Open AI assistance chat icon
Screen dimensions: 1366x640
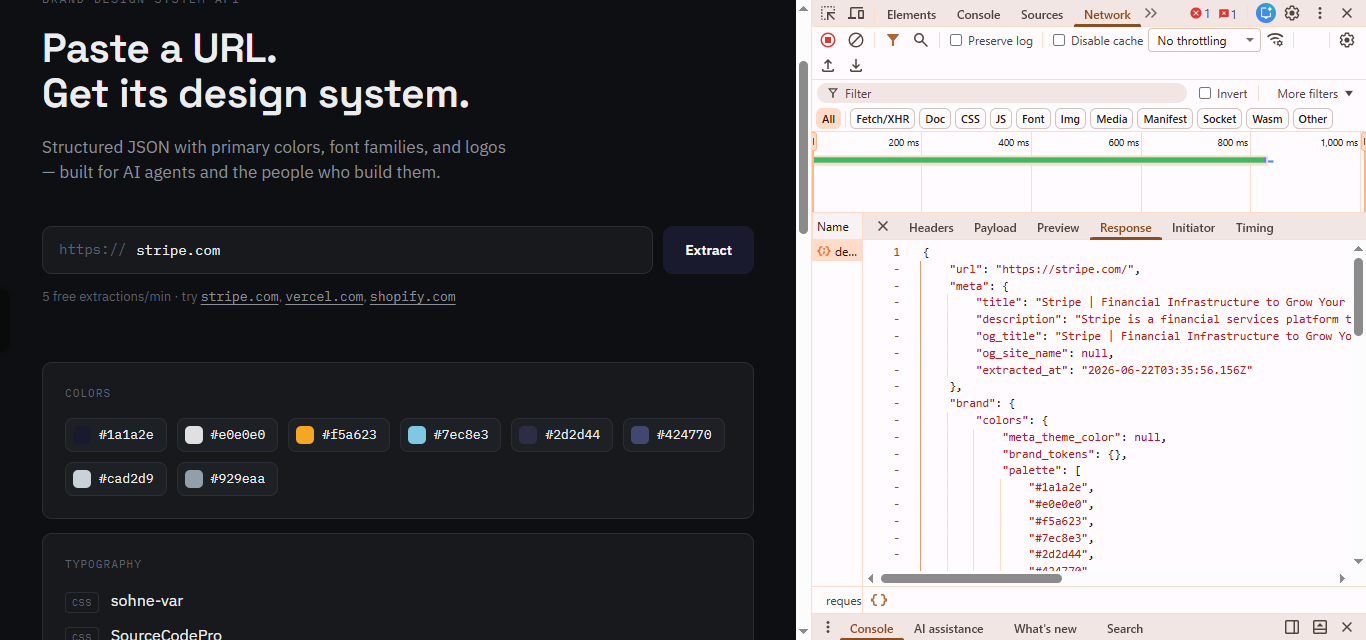(1266, 14)
